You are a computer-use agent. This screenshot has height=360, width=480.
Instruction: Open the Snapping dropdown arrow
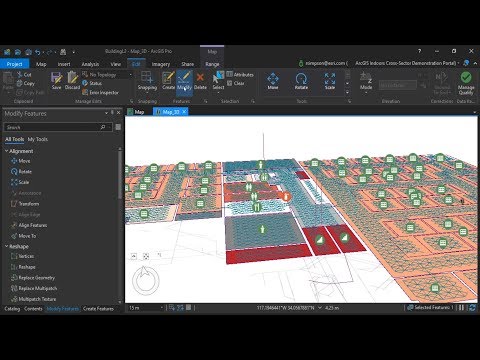[147, 93]
